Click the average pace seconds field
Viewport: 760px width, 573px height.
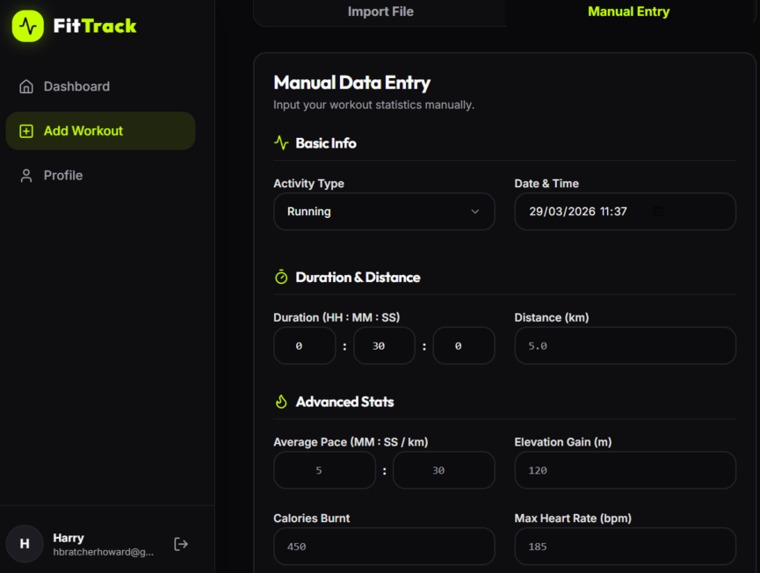[443, 470]
